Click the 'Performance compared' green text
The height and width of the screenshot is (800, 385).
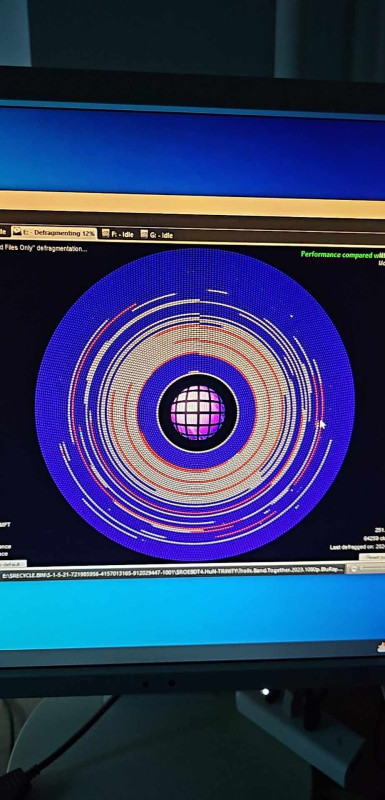click(342, 255)
